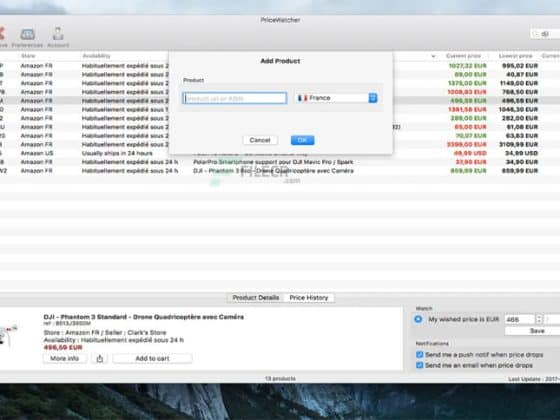Viewport: 560px width, 420px height.
Task: Click the Usually ships in 24 hours cell
Action: tap(117, 153)
